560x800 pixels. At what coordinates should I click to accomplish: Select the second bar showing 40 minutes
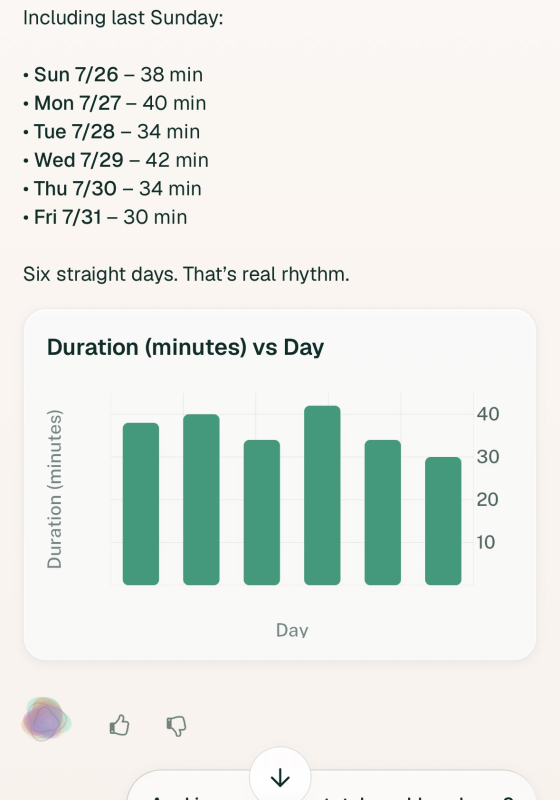[x=201, y=499]
